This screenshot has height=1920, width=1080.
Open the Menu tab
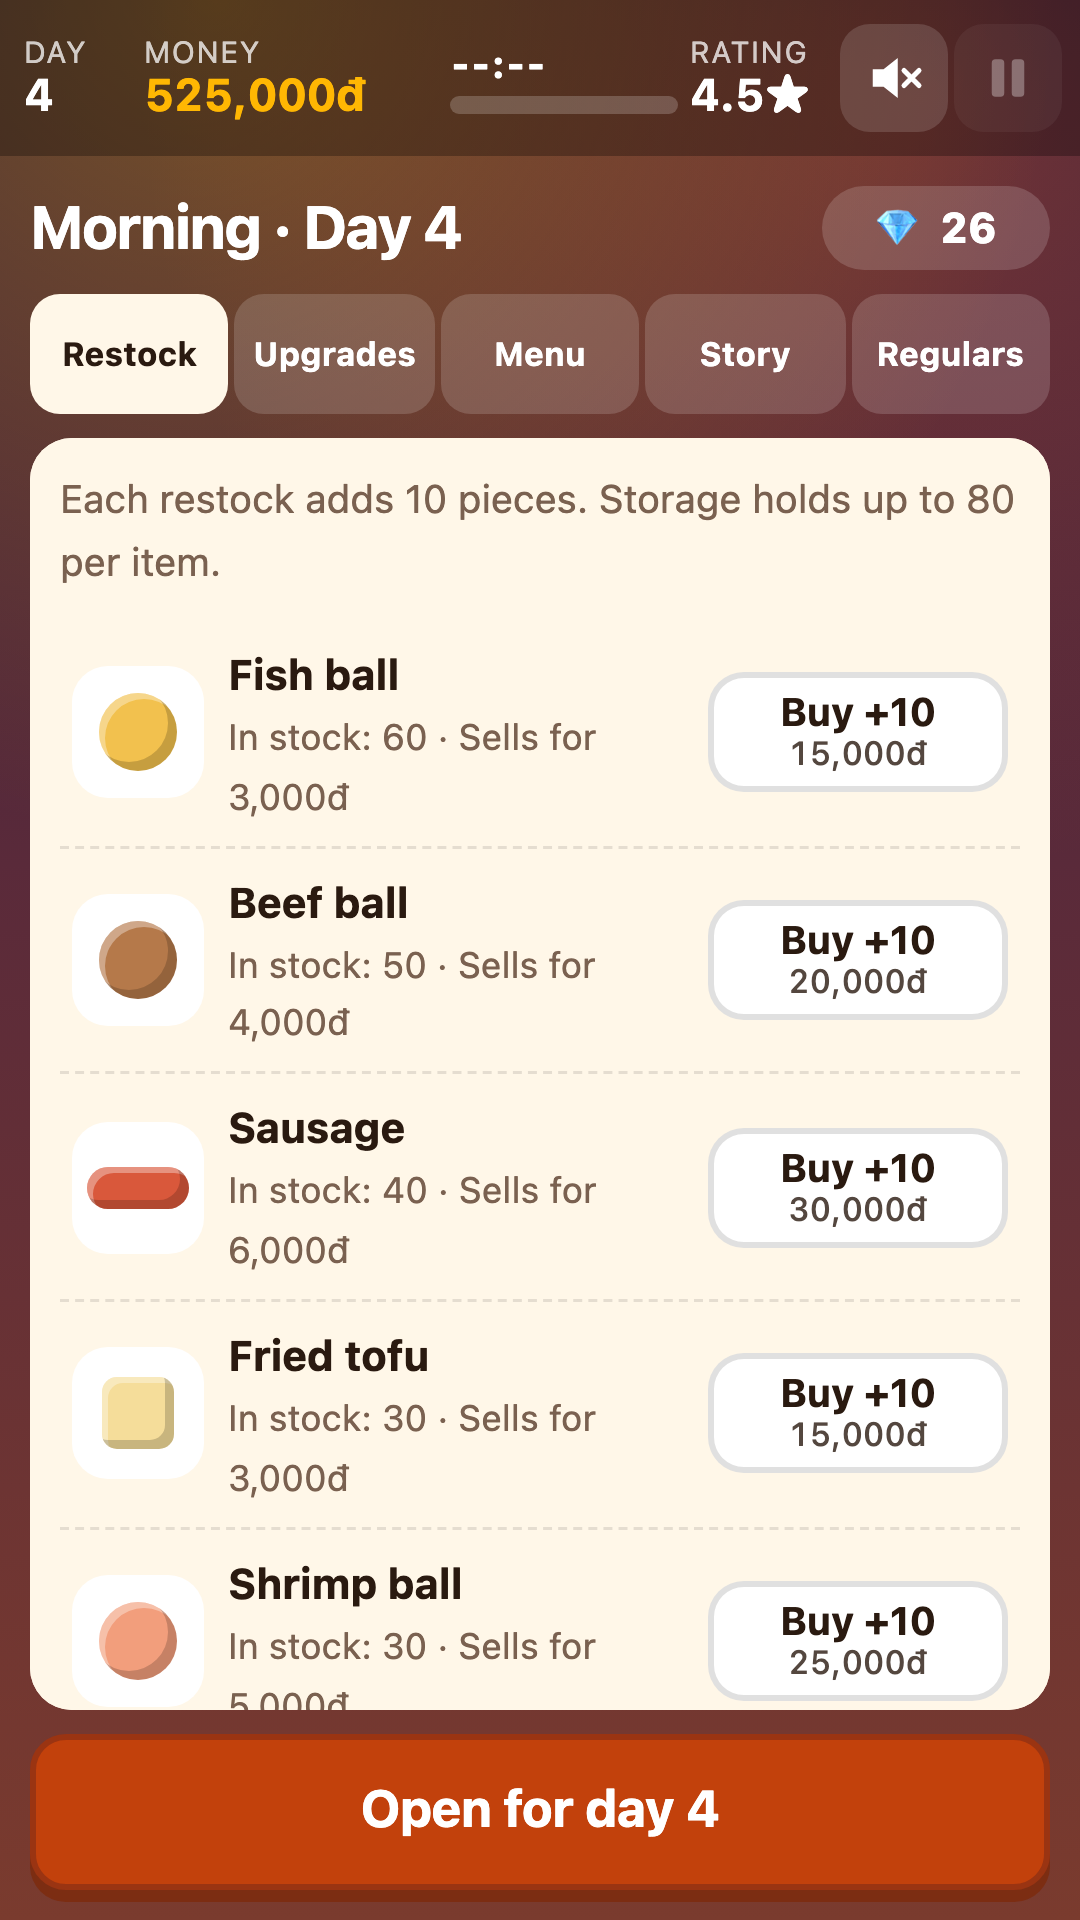tap(540, 354)
